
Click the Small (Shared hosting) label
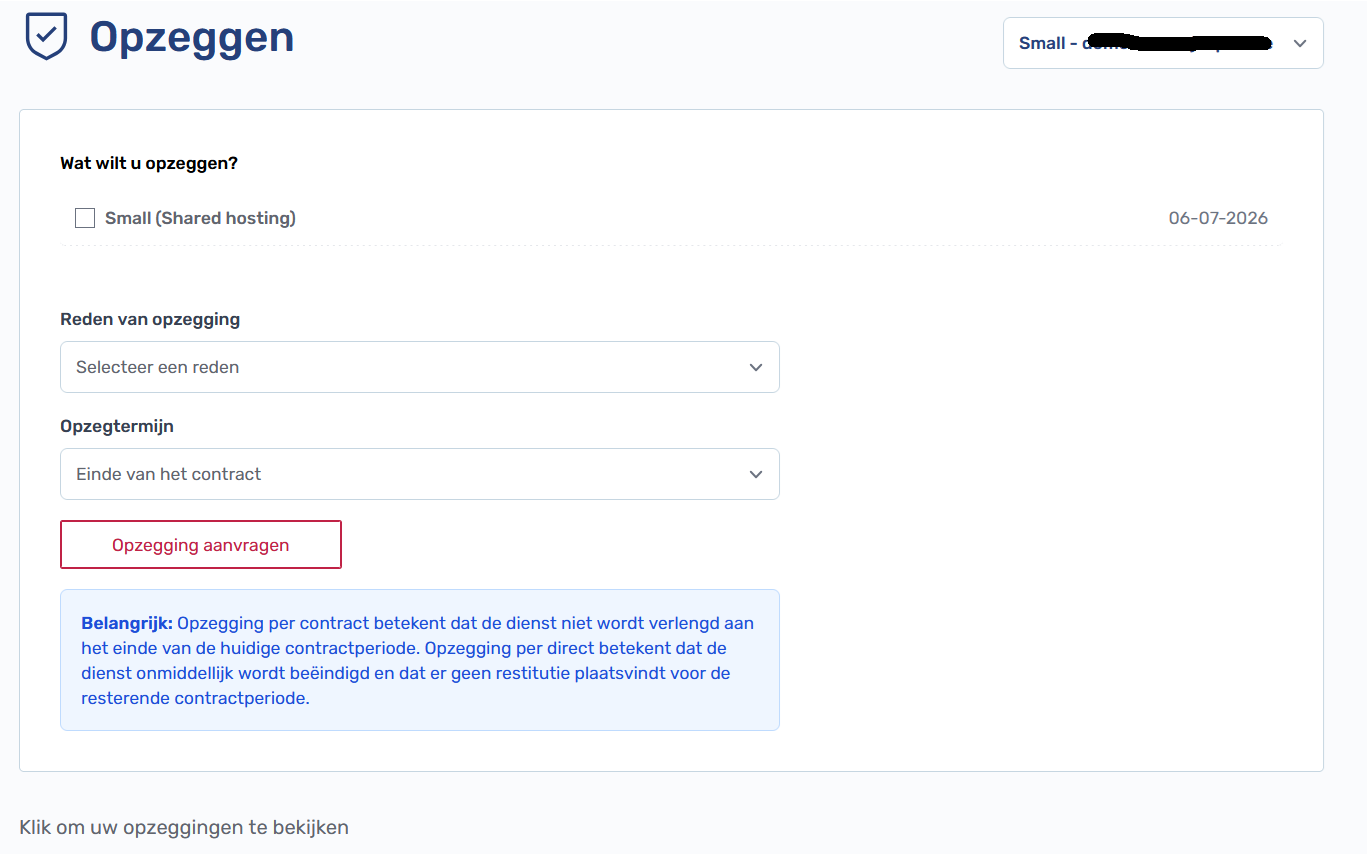point(200,218)
